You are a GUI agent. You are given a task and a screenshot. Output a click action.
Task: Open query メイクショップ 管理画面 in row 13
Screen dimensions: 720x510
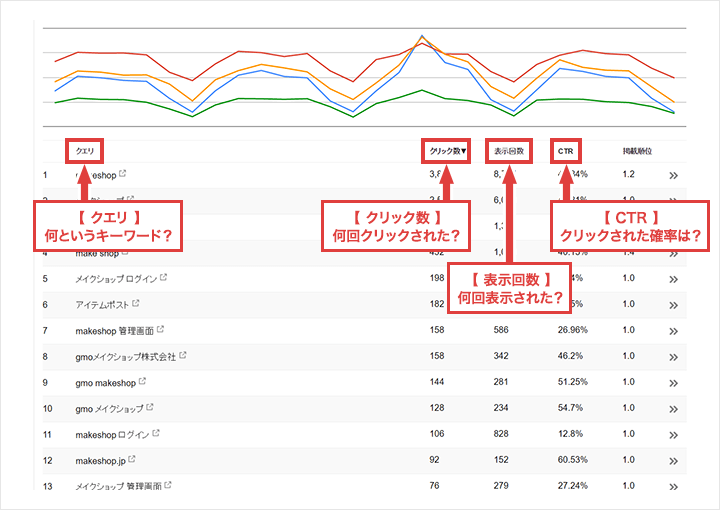click(118, 487)
